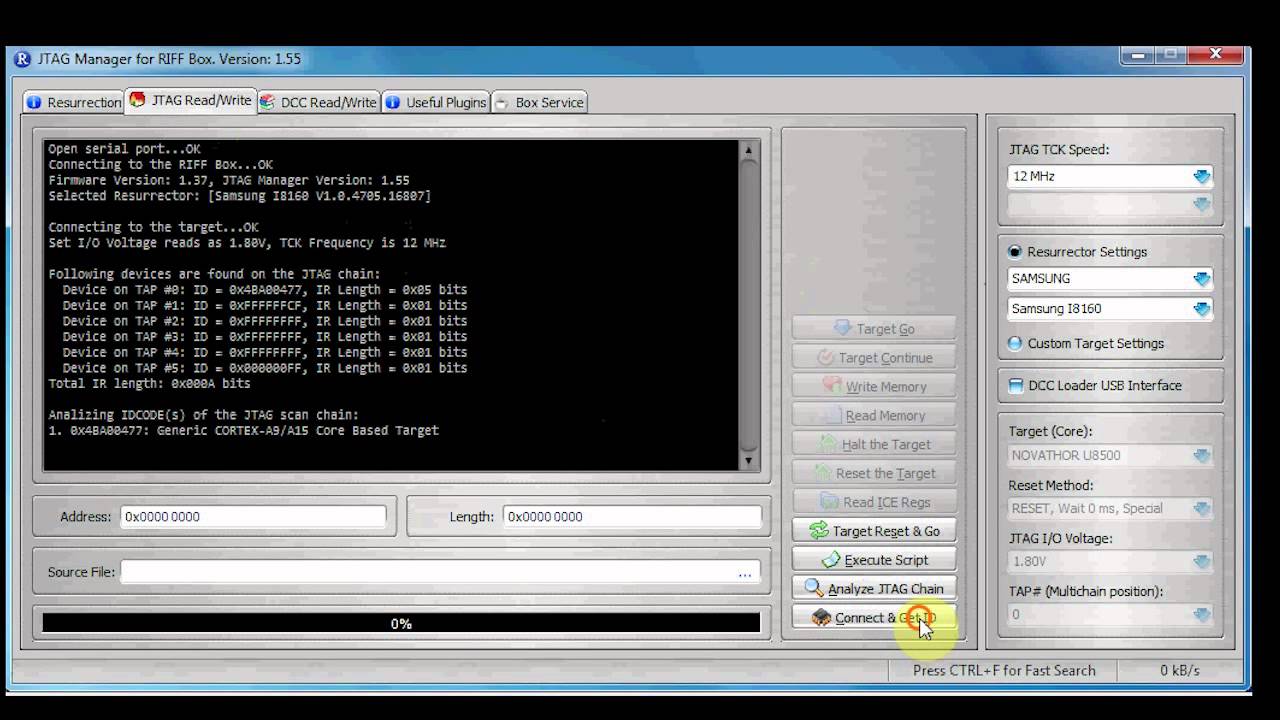Viewport: 1280px width, 720px height.
Task: Click the Target Continue button
Action: click(x=874, y=357)
